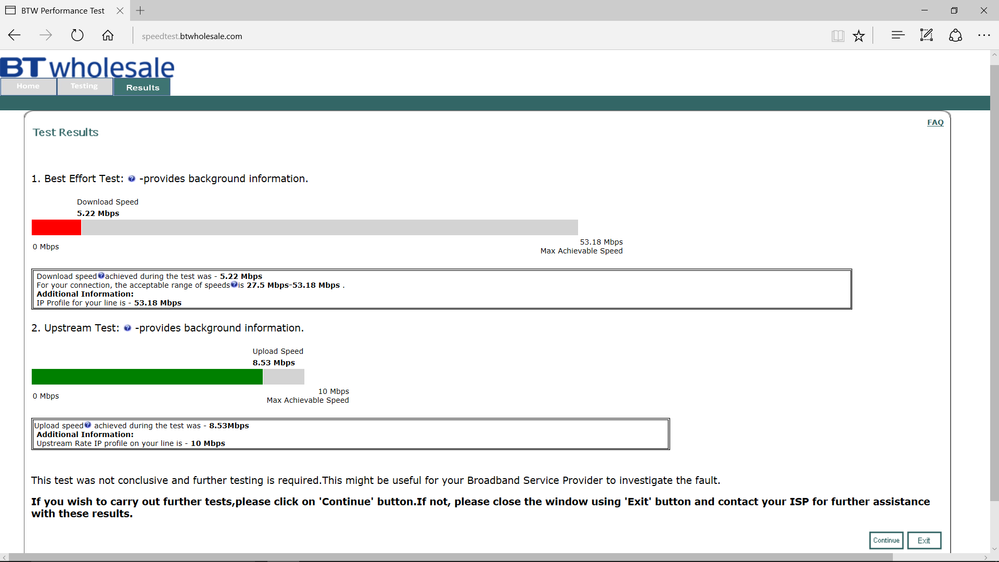Open the browser home page icon
This screenshot has height=562, width=999.
[108, 36]
